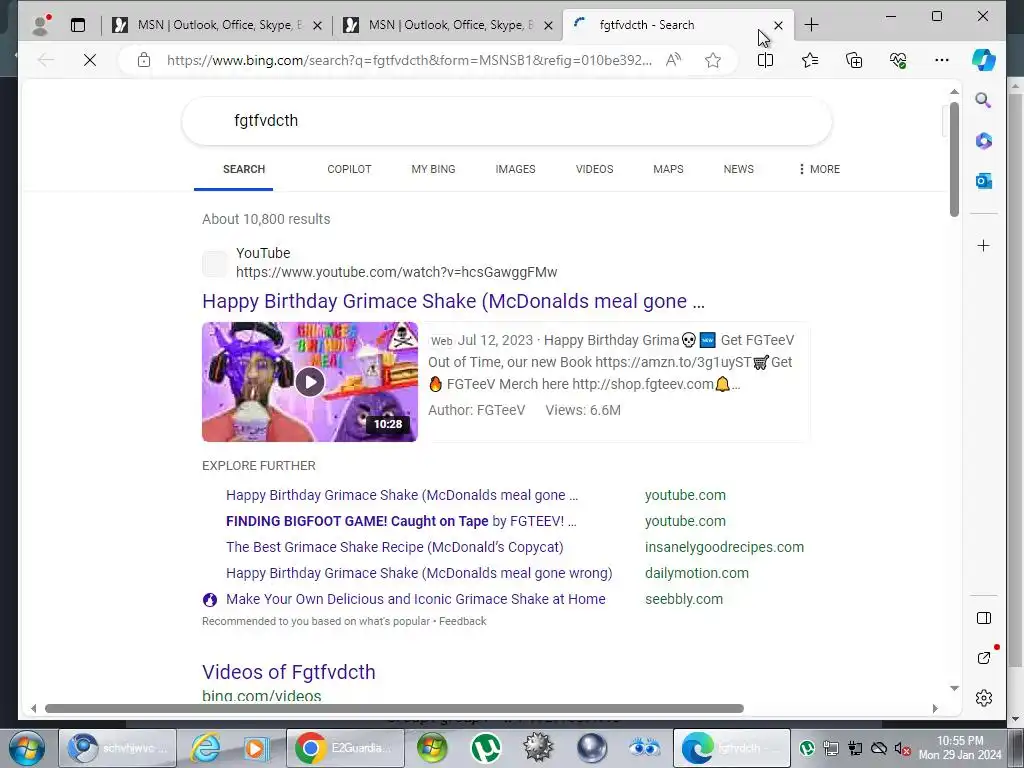The height and width of the screenshot is (768, 1024).
Task: Click the Feedback link
Action: 462,621
